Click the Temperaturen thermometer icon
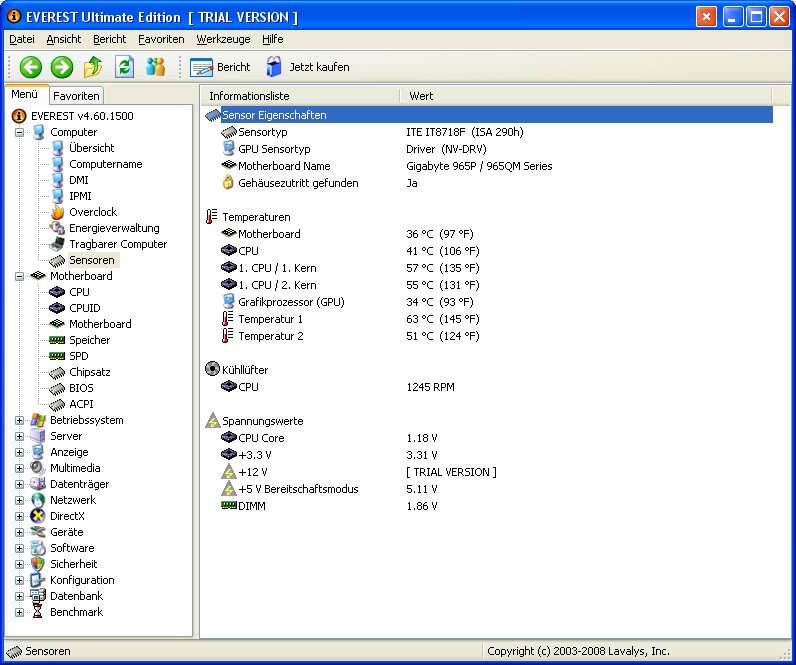This screenshot has height=665, width=796. click(x=212, y=217)
